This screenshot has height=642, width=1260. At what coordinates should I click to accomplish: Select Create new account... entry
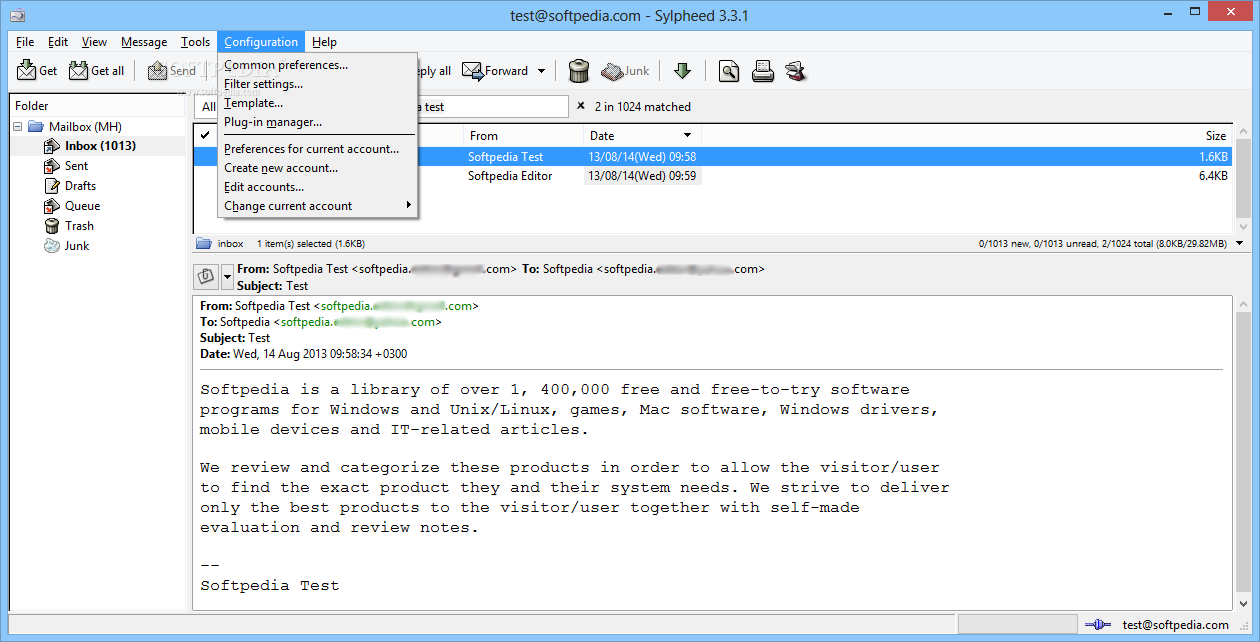[317, 168]
